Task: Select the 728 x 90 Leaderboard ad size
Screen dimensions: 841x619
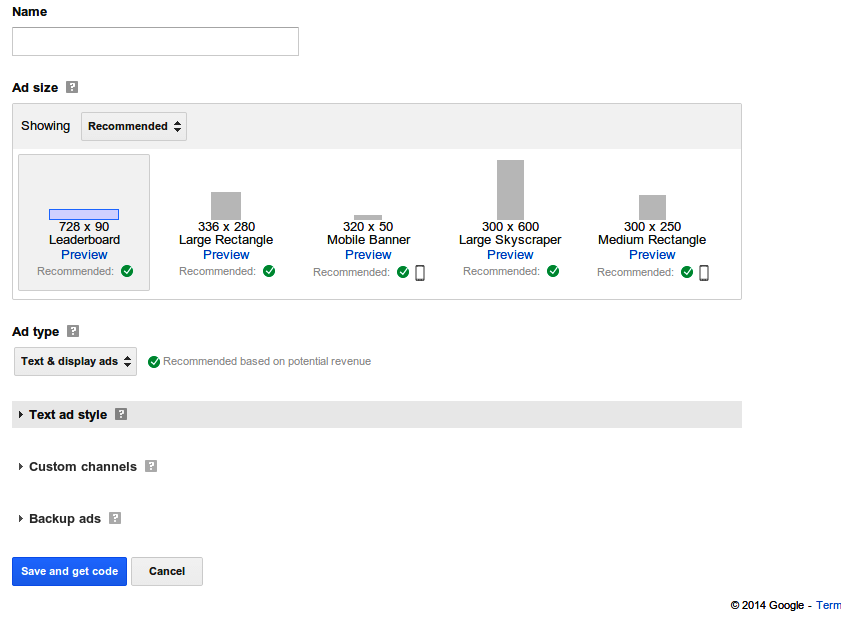Action: [84, 223]
